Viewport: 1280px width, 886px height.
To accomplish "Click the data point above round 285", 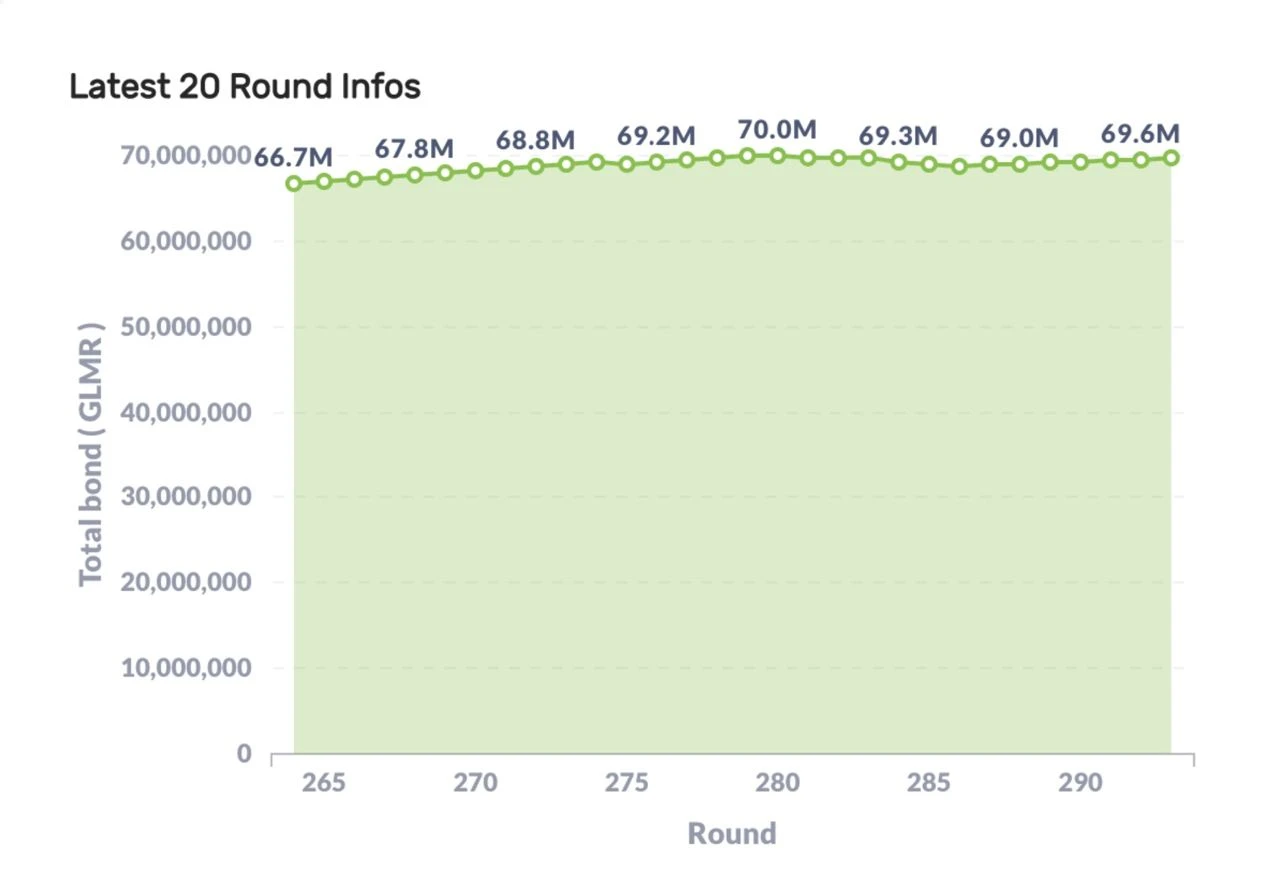I will pyautogui.click(x=929, y=164).
